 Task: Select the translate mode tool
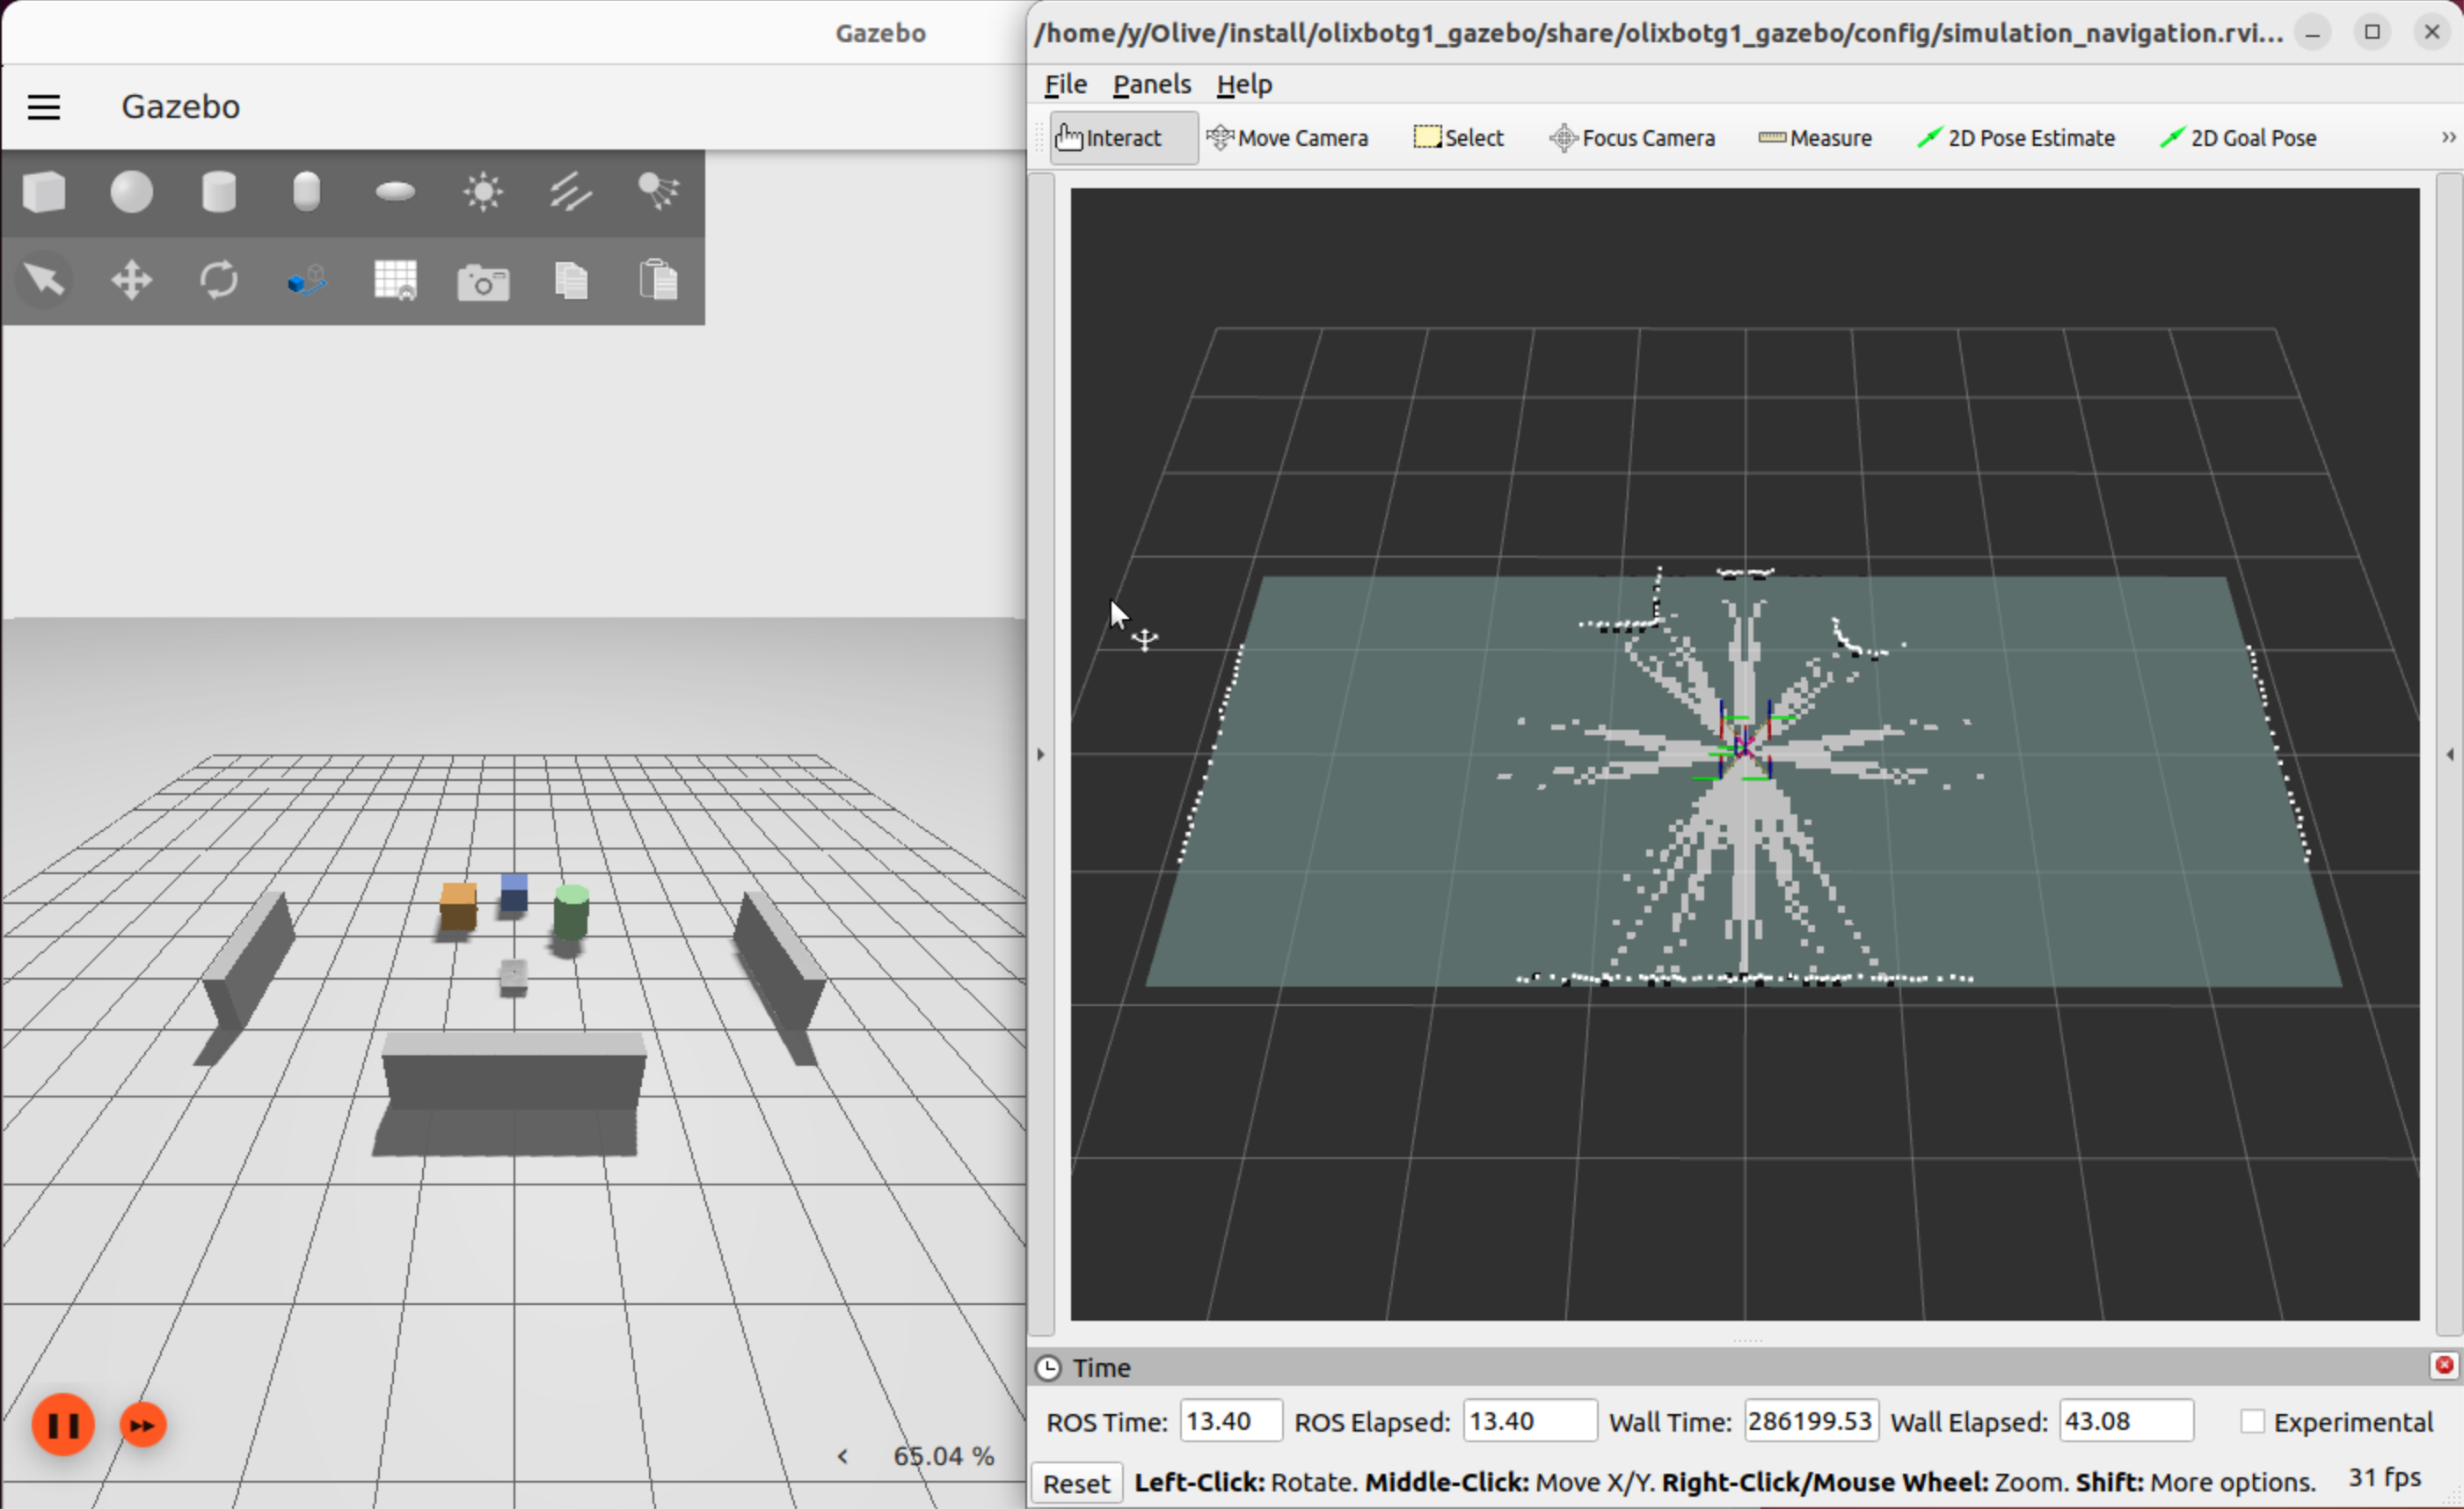[x=131, y=280]
